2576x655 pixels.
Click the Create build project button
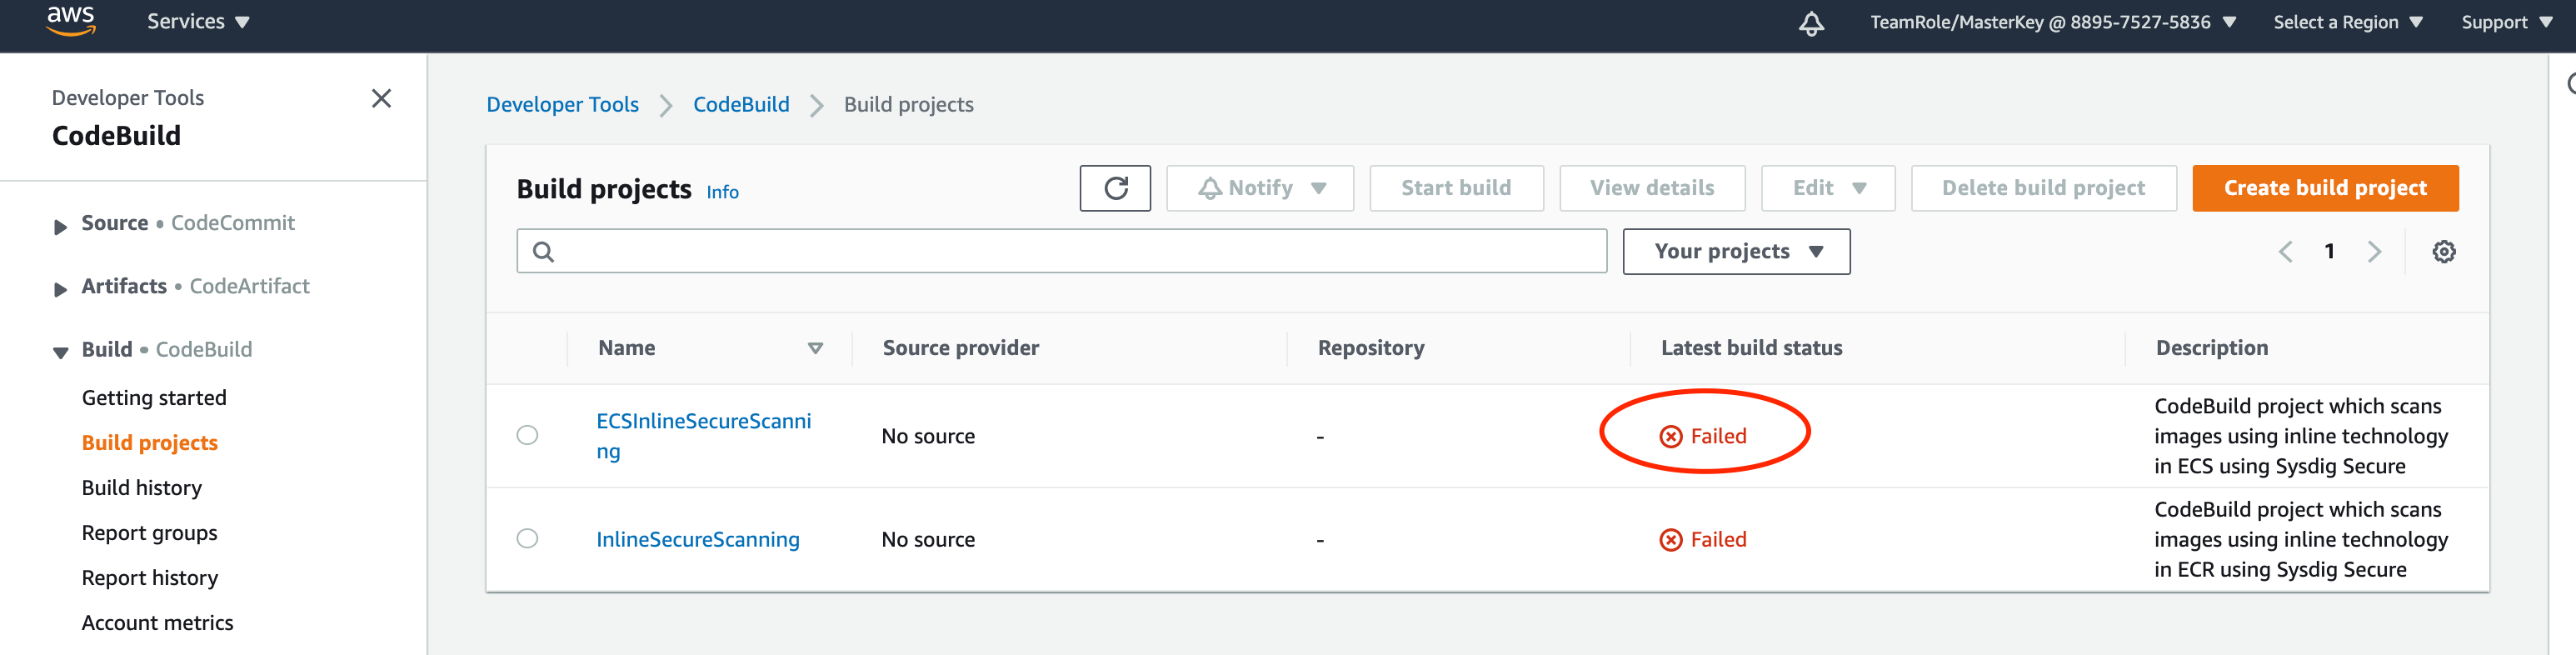(x=2325, y=188)
